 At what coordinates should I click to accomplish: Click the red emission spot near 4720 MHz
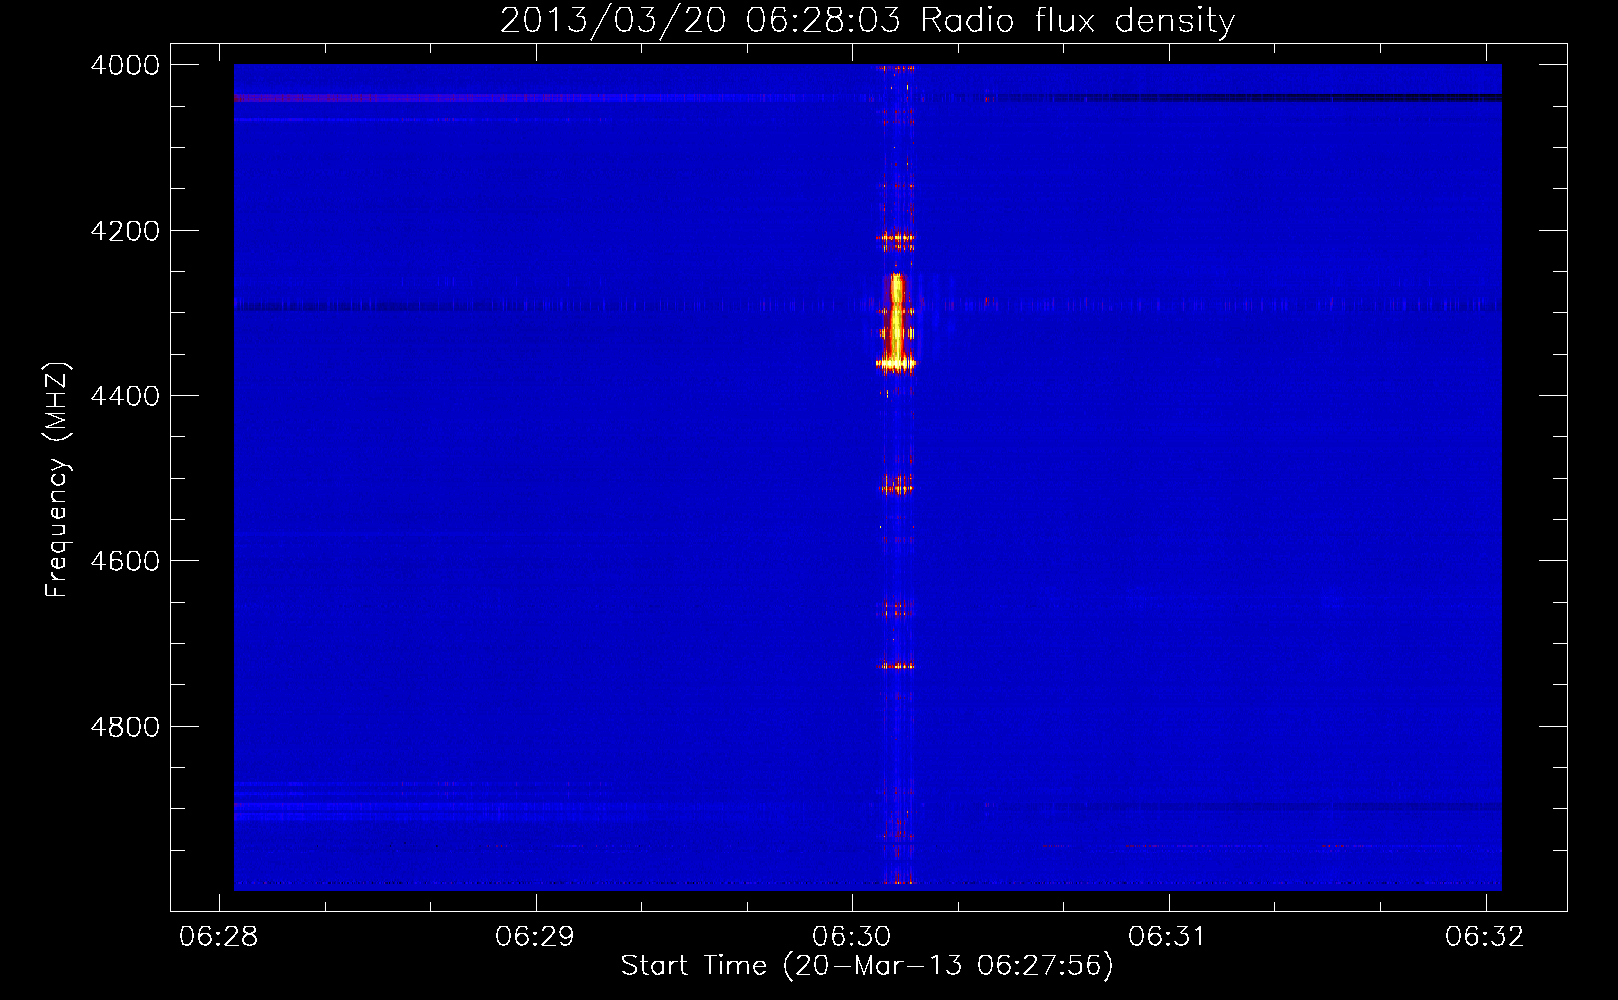click(x=897, y=665)
